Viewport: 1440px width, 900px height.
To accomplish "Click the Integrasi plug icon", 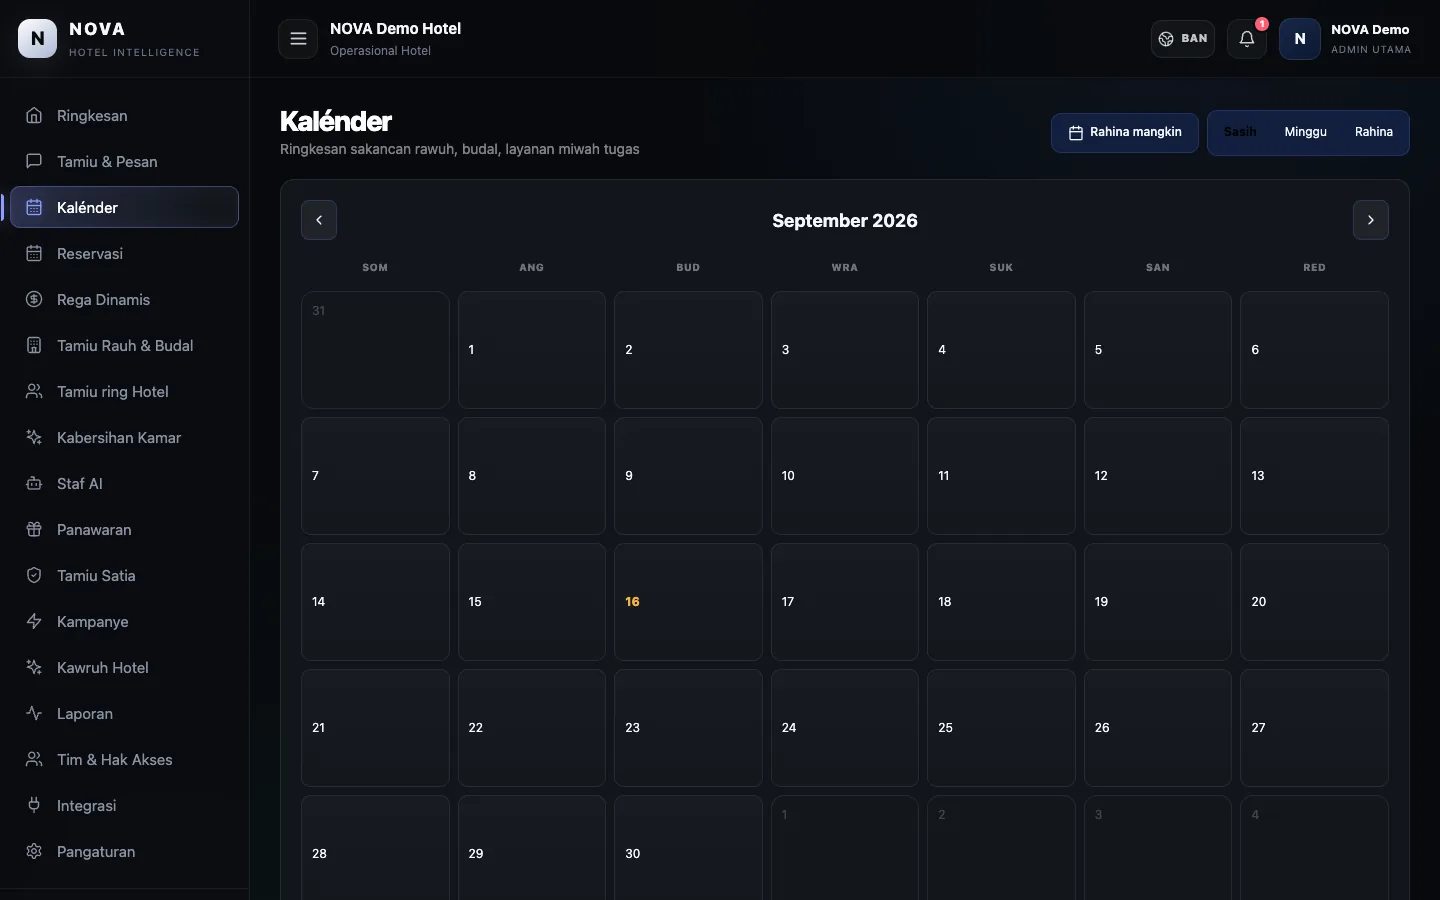I will tap(34, 805).
